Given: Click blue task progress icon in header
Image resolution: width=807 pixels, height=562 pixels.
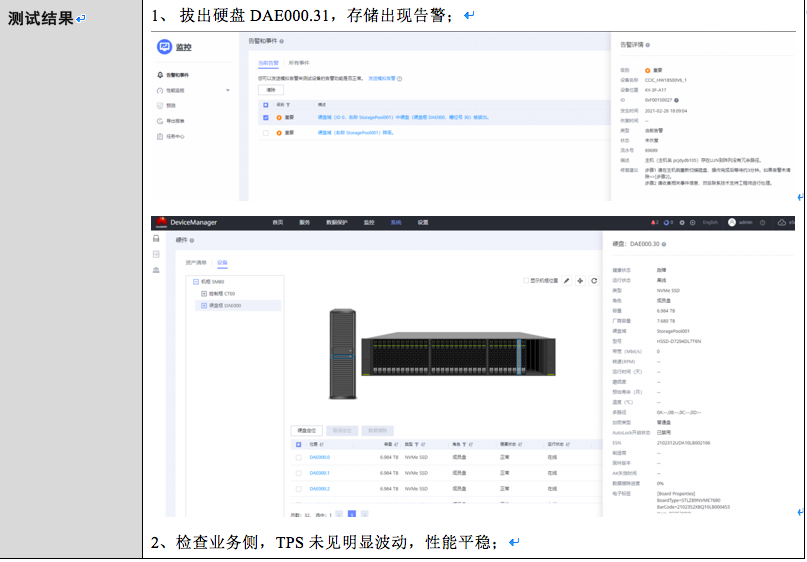Looking at the screenshot, I should click(x=668, y=222).
